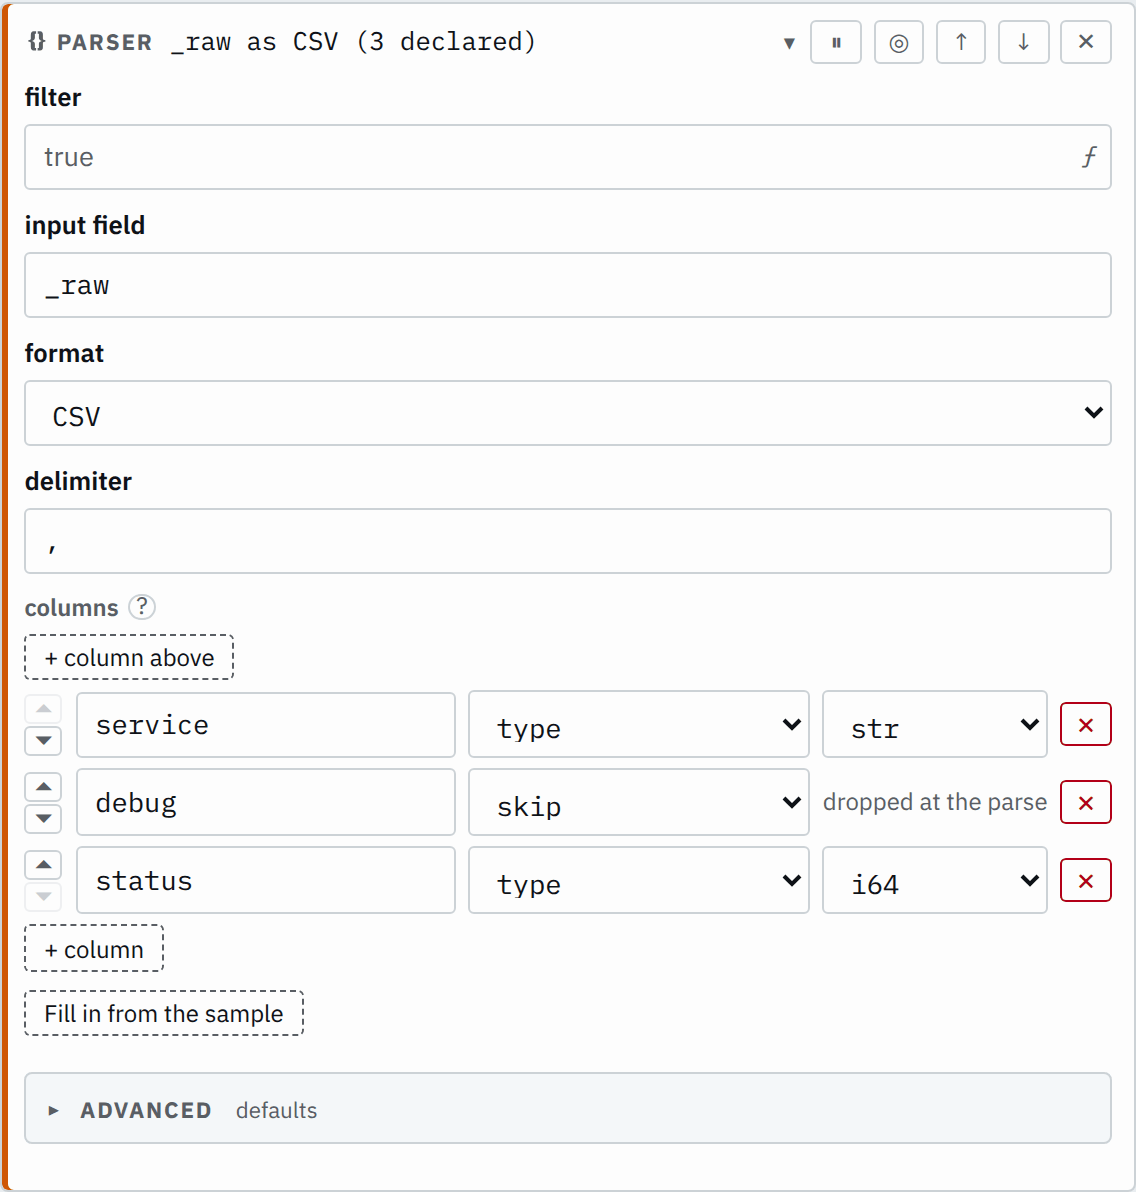1136x1192 pixels.
Task: Add a new column at the bottom
Action: click(94, 949)
